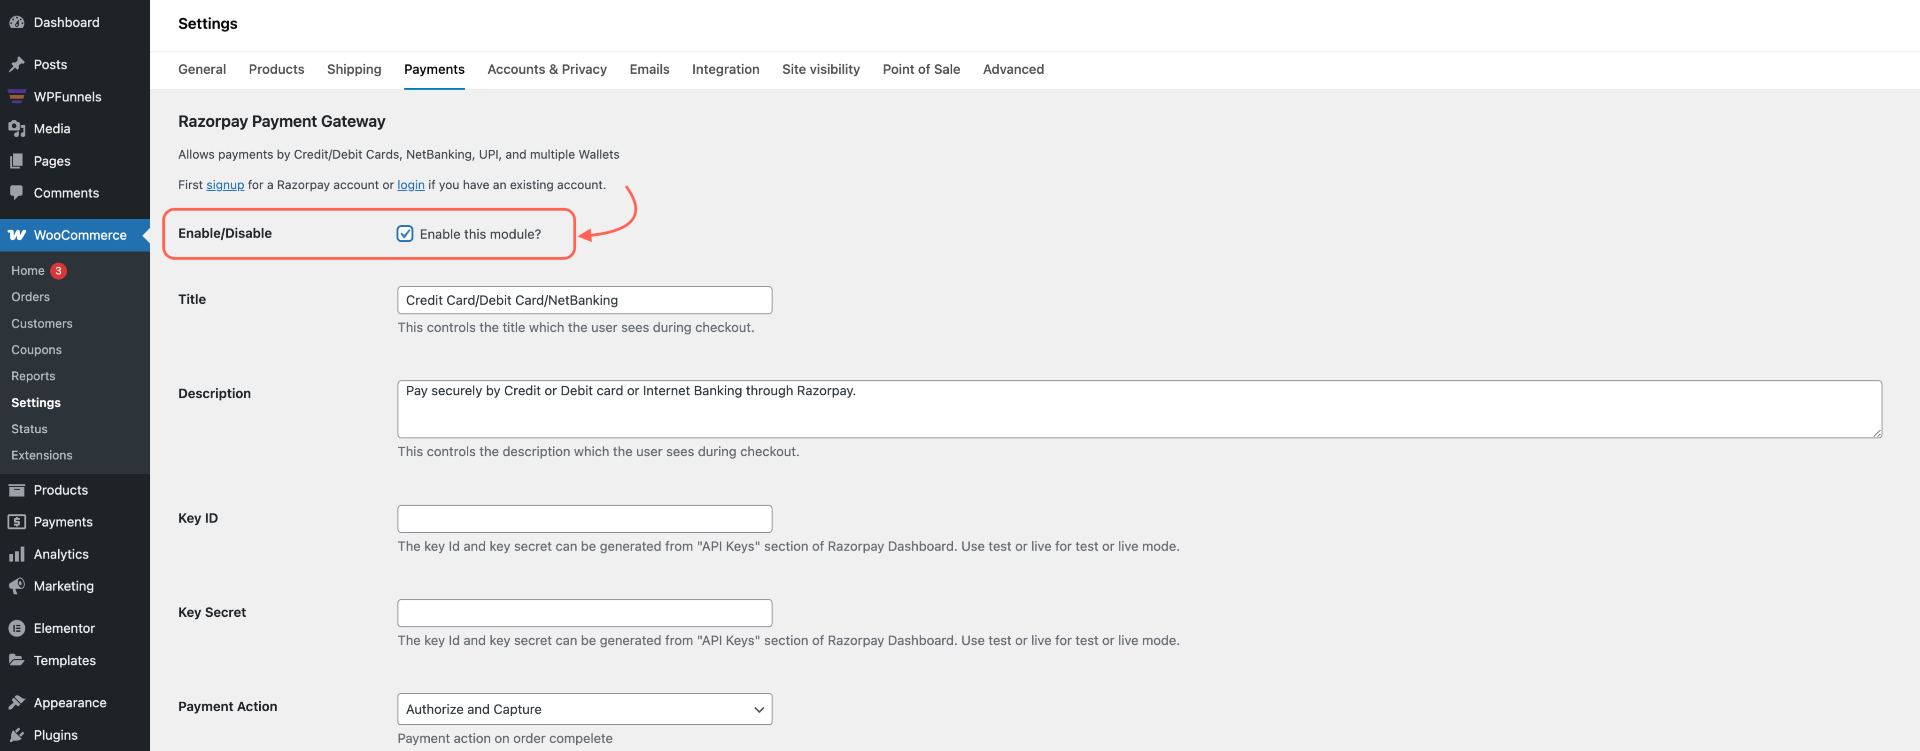Screen dimensions: 1920x751
Task: Click the Title text field
Action: (585, 300)
